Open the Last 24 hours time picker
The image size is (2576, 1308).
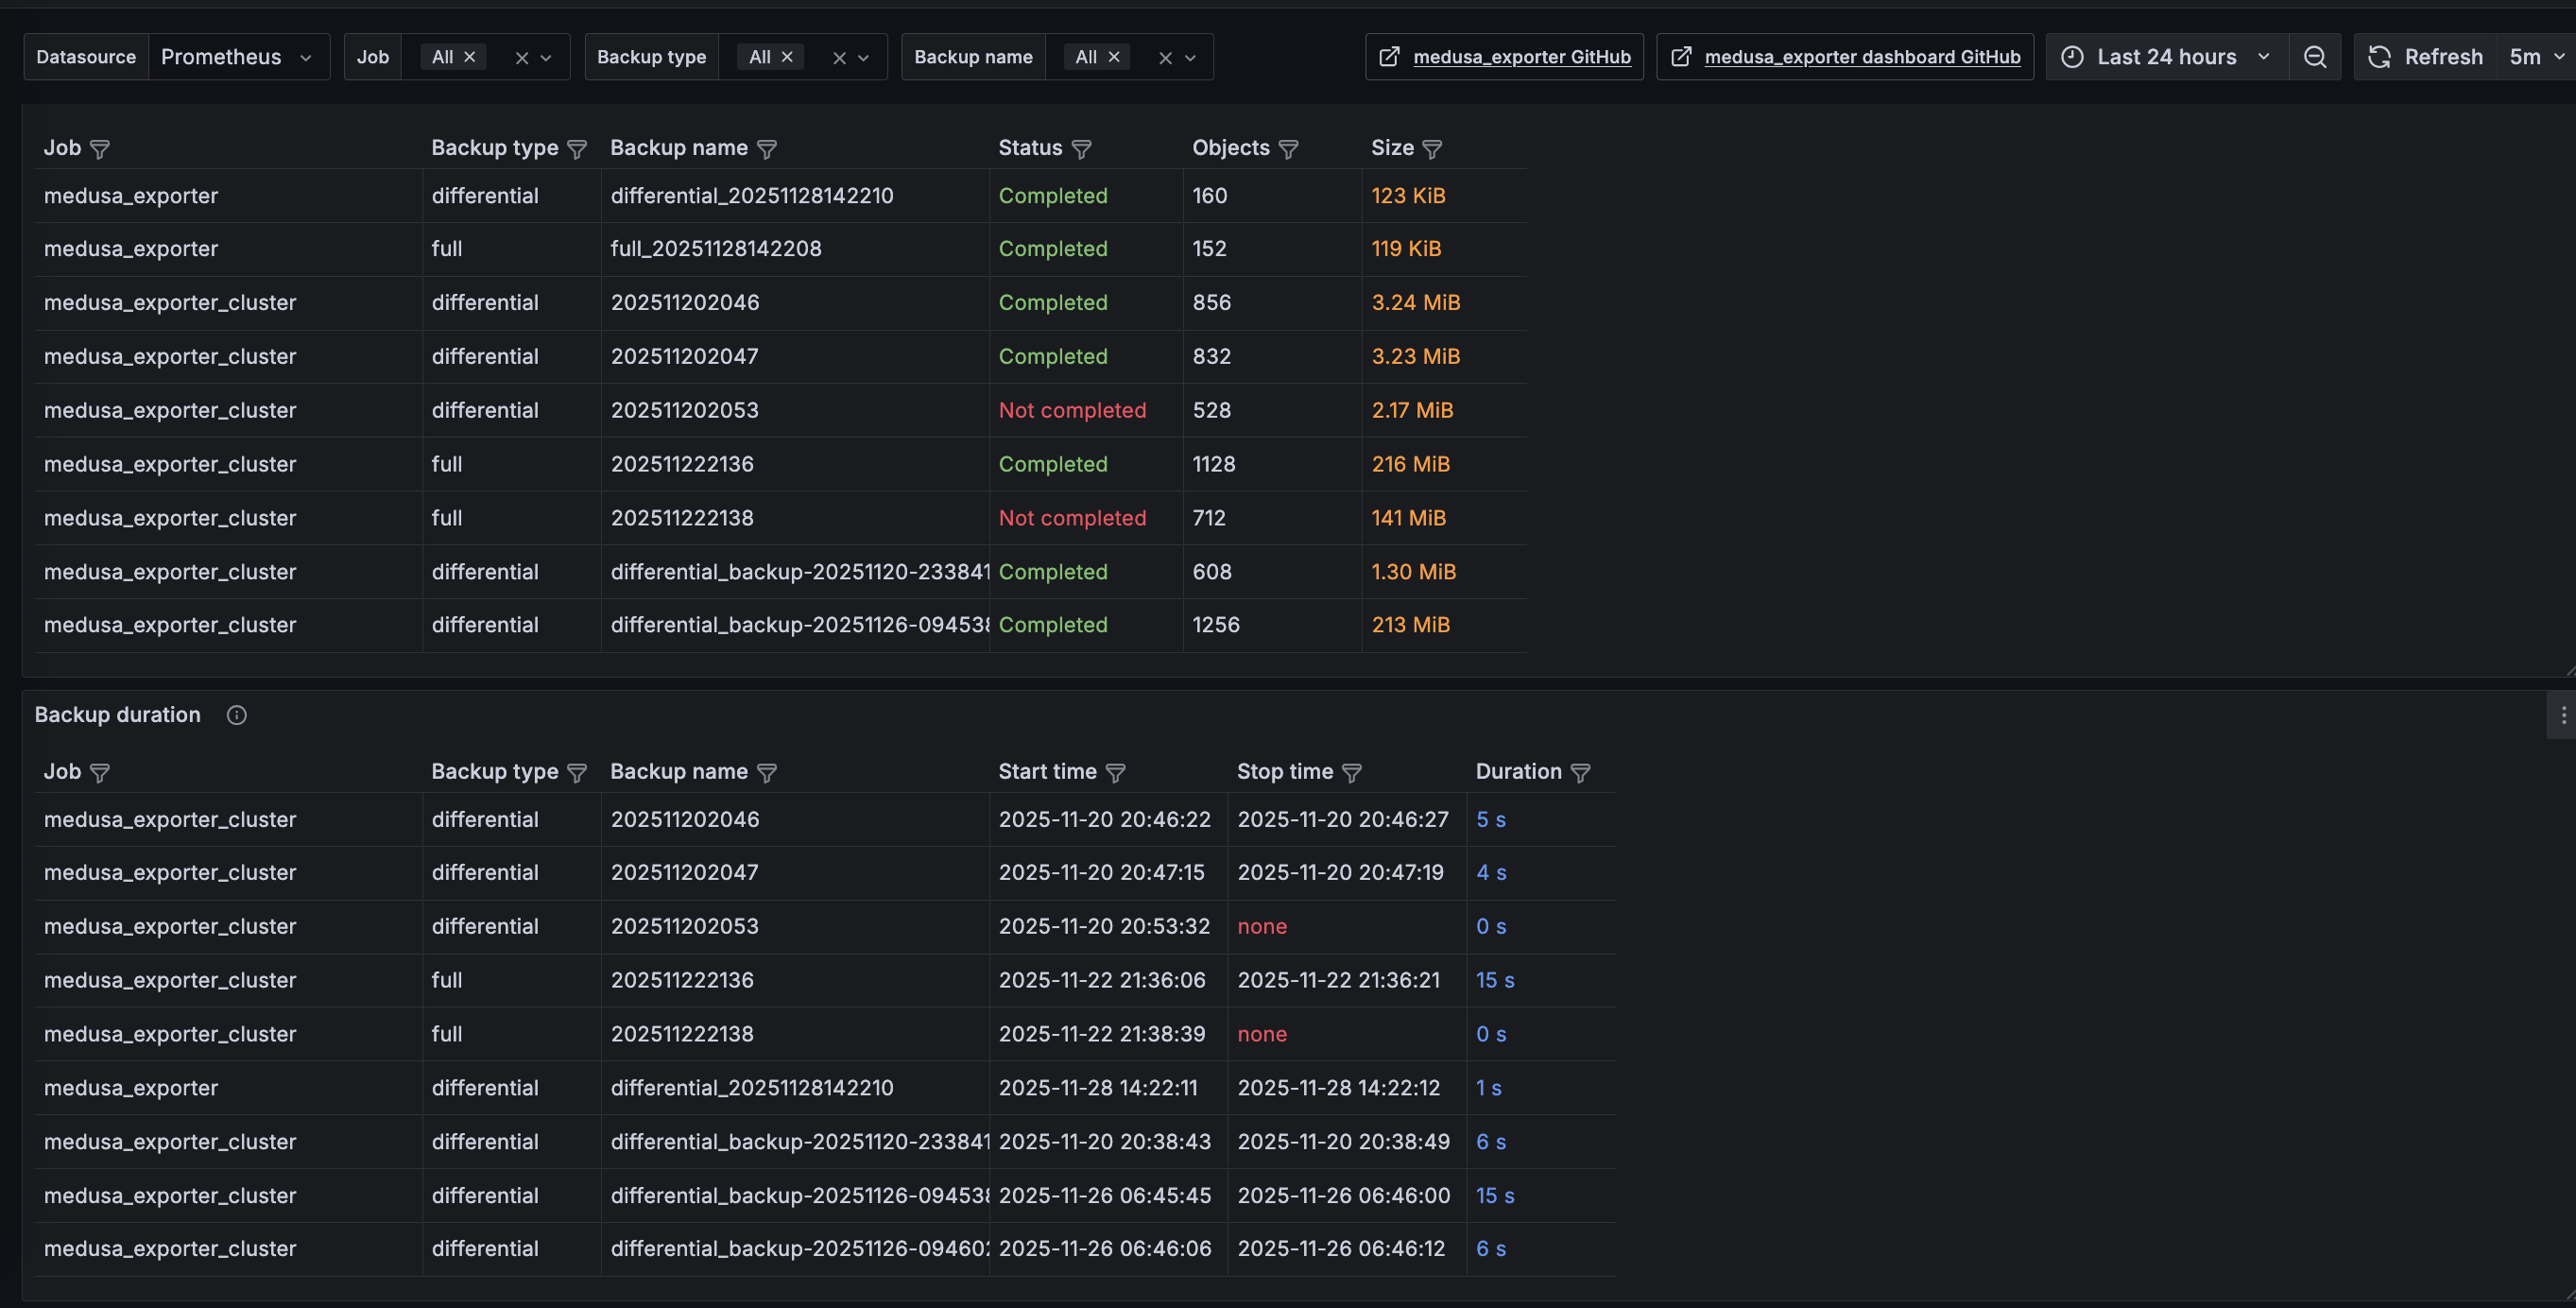pos(2166,57)
